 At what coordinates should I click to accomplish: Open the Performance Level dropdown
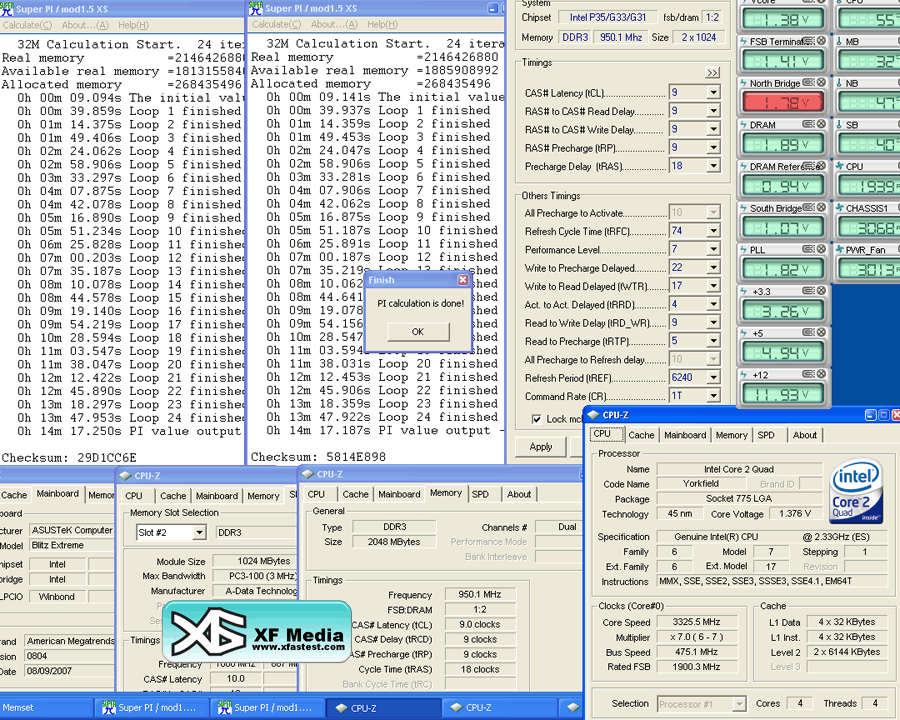coord(713,249)
